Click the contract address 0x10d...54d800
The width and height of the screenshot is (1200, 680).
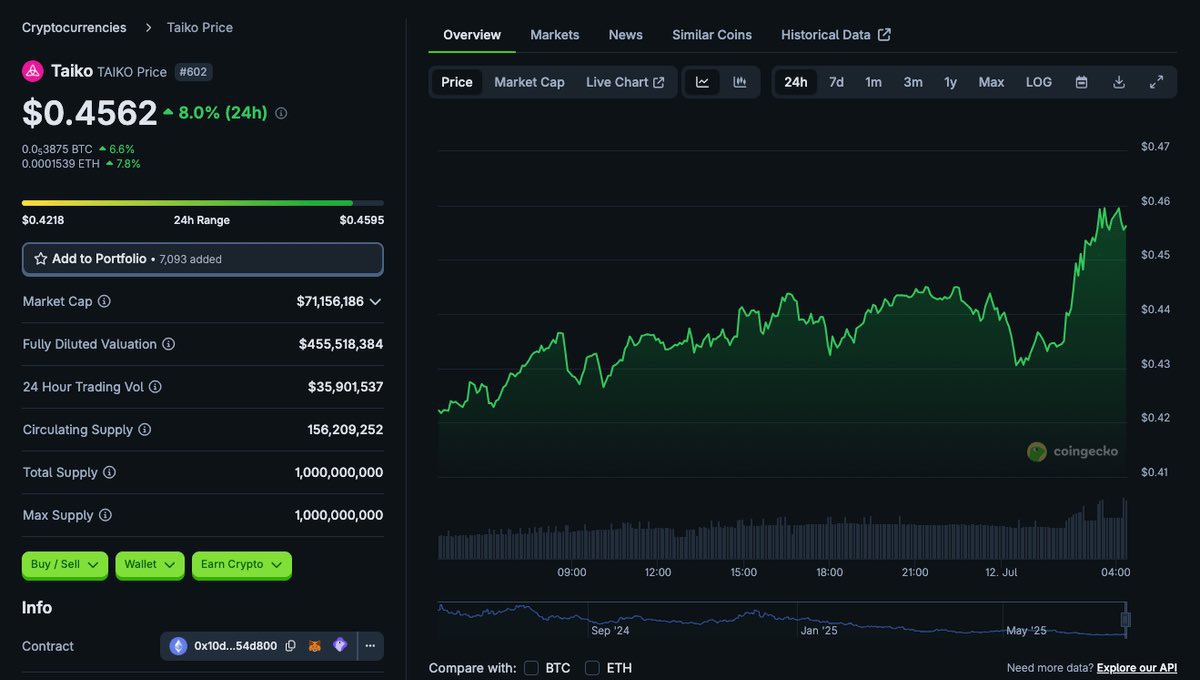(236, 646)
